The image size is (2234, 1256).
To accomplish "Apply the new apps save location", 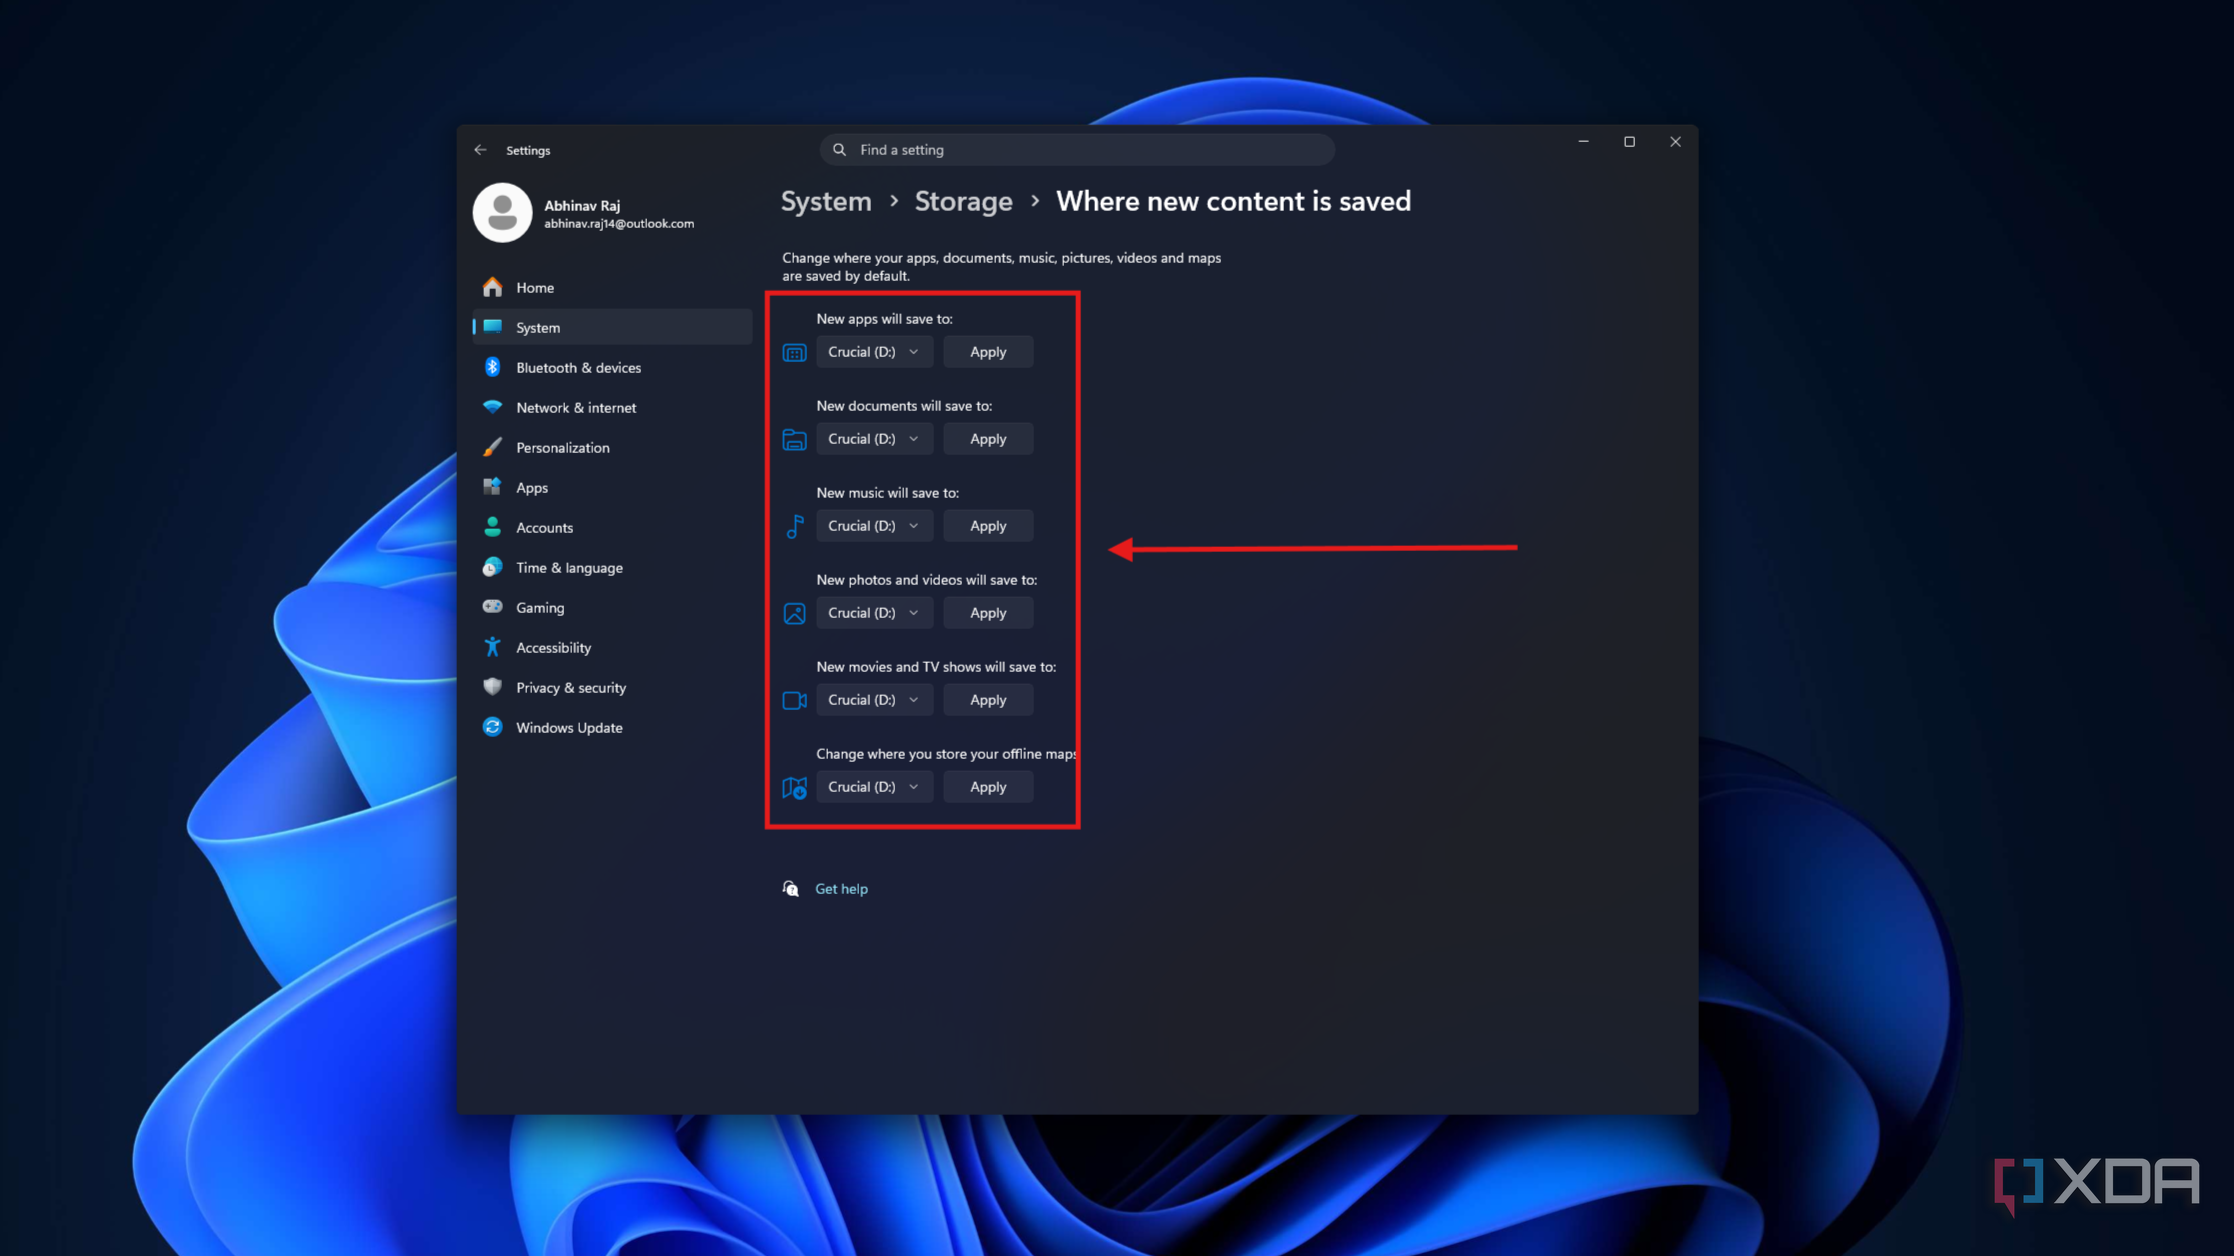I will (988, 352).
